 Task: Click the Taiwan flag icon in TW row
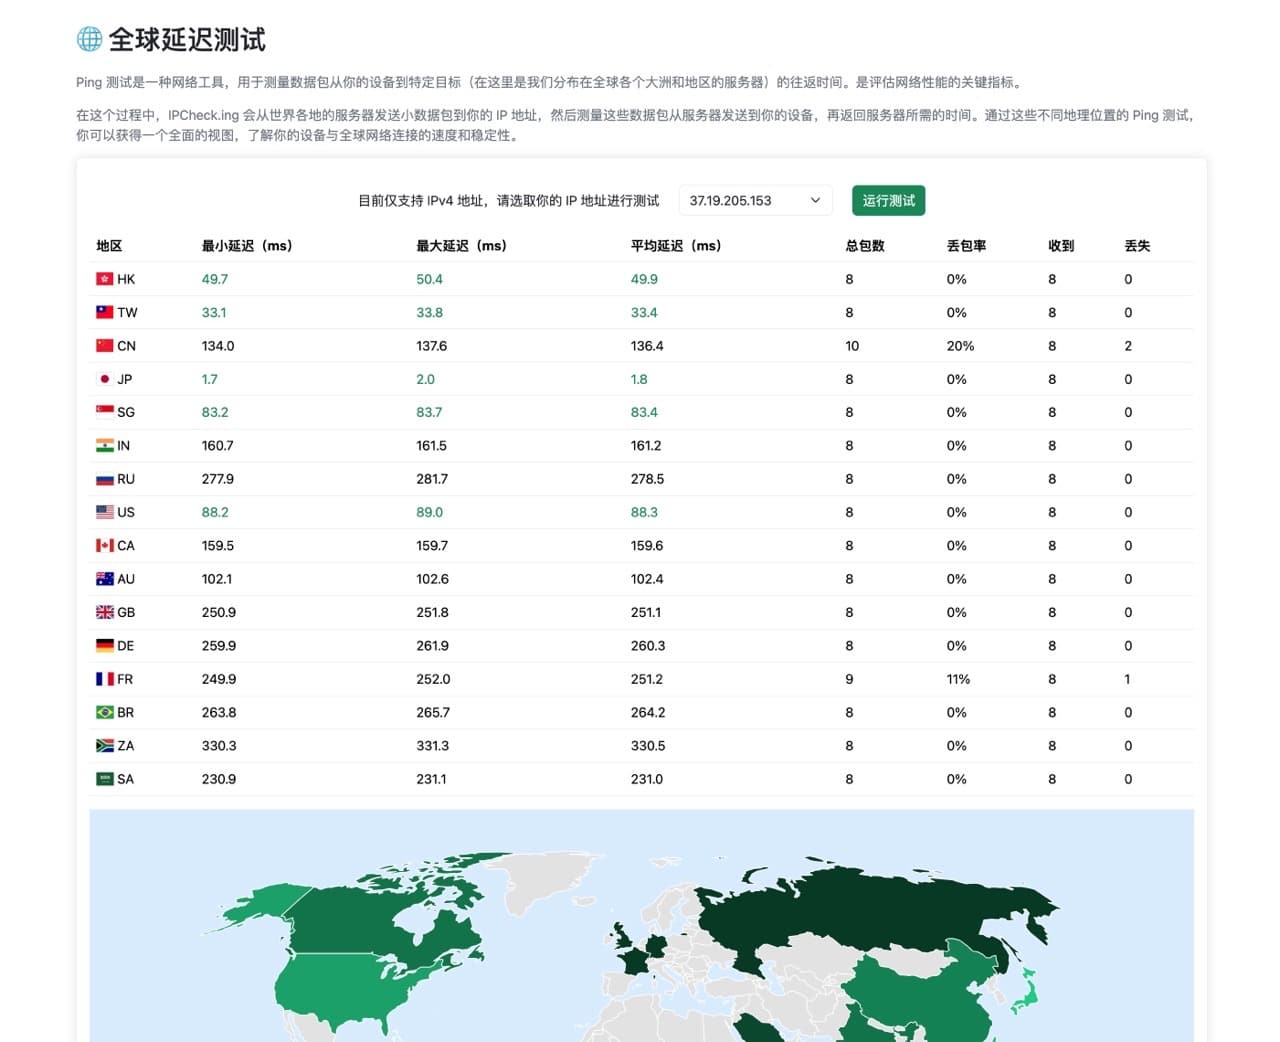click(x=104, y=312)
